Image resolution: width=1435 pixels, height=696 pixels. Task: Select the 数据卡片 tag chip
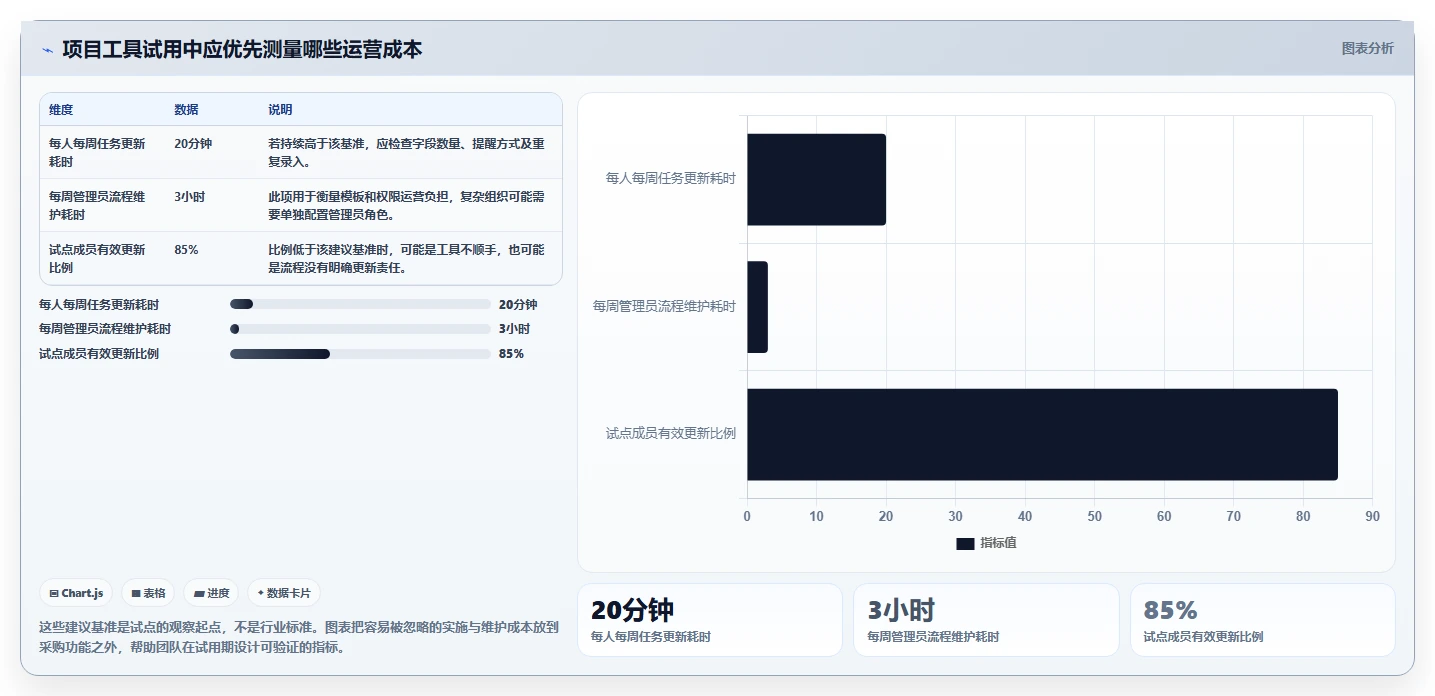[x=284, y=593]
